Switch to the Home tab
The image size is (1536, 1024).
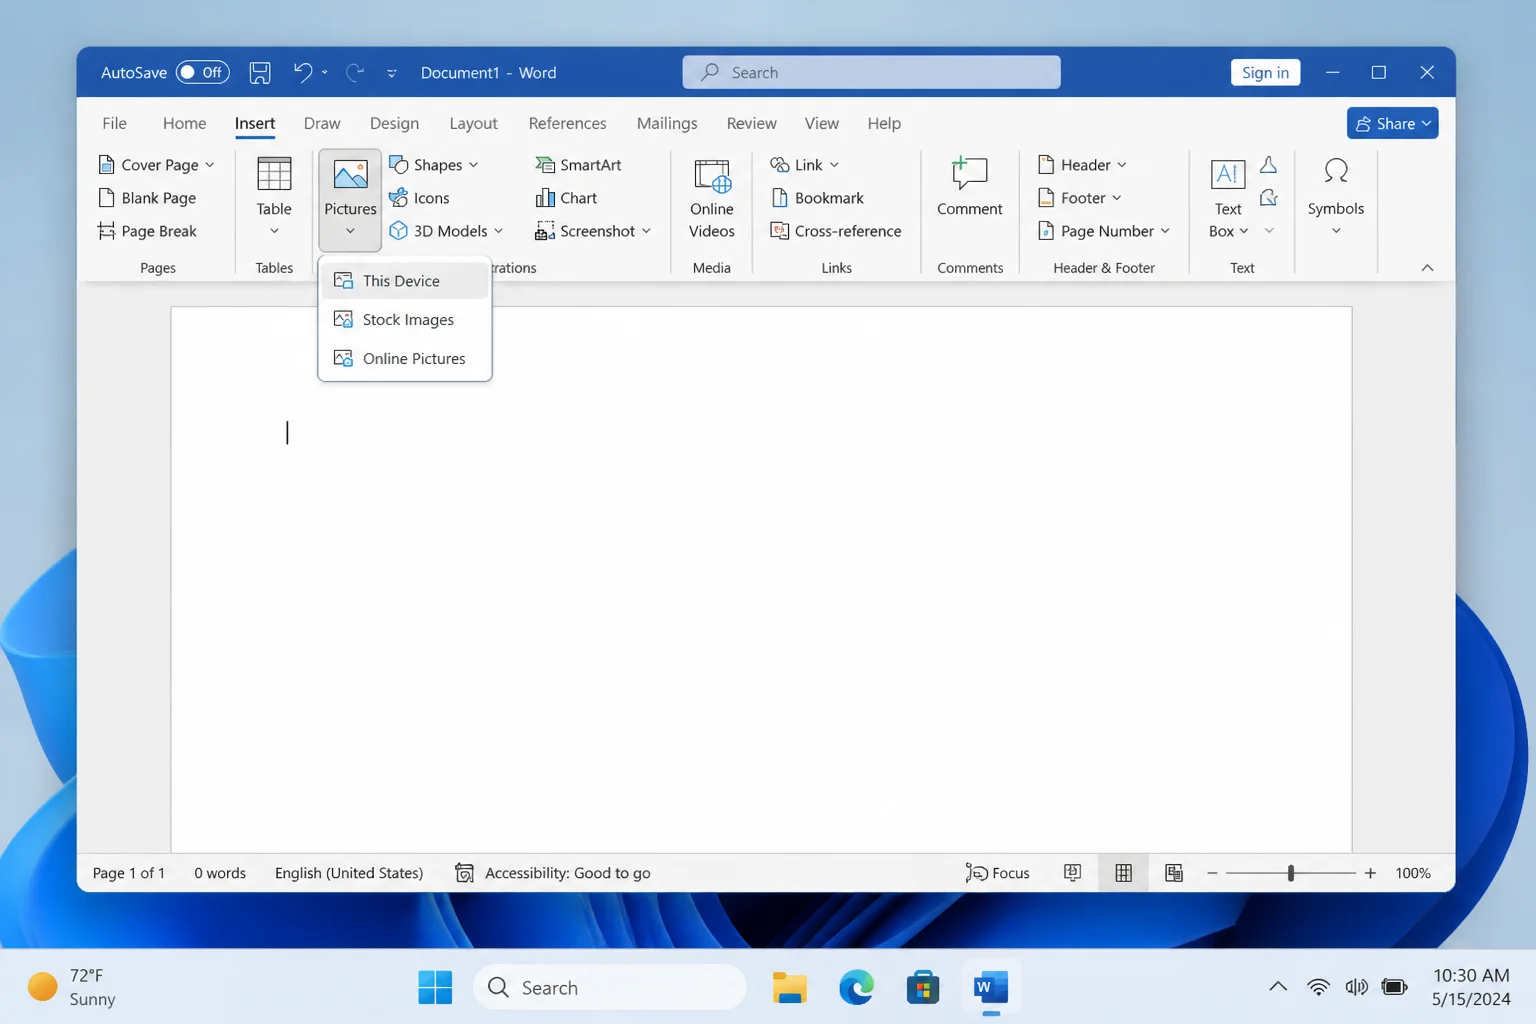[x=184, y=123]
